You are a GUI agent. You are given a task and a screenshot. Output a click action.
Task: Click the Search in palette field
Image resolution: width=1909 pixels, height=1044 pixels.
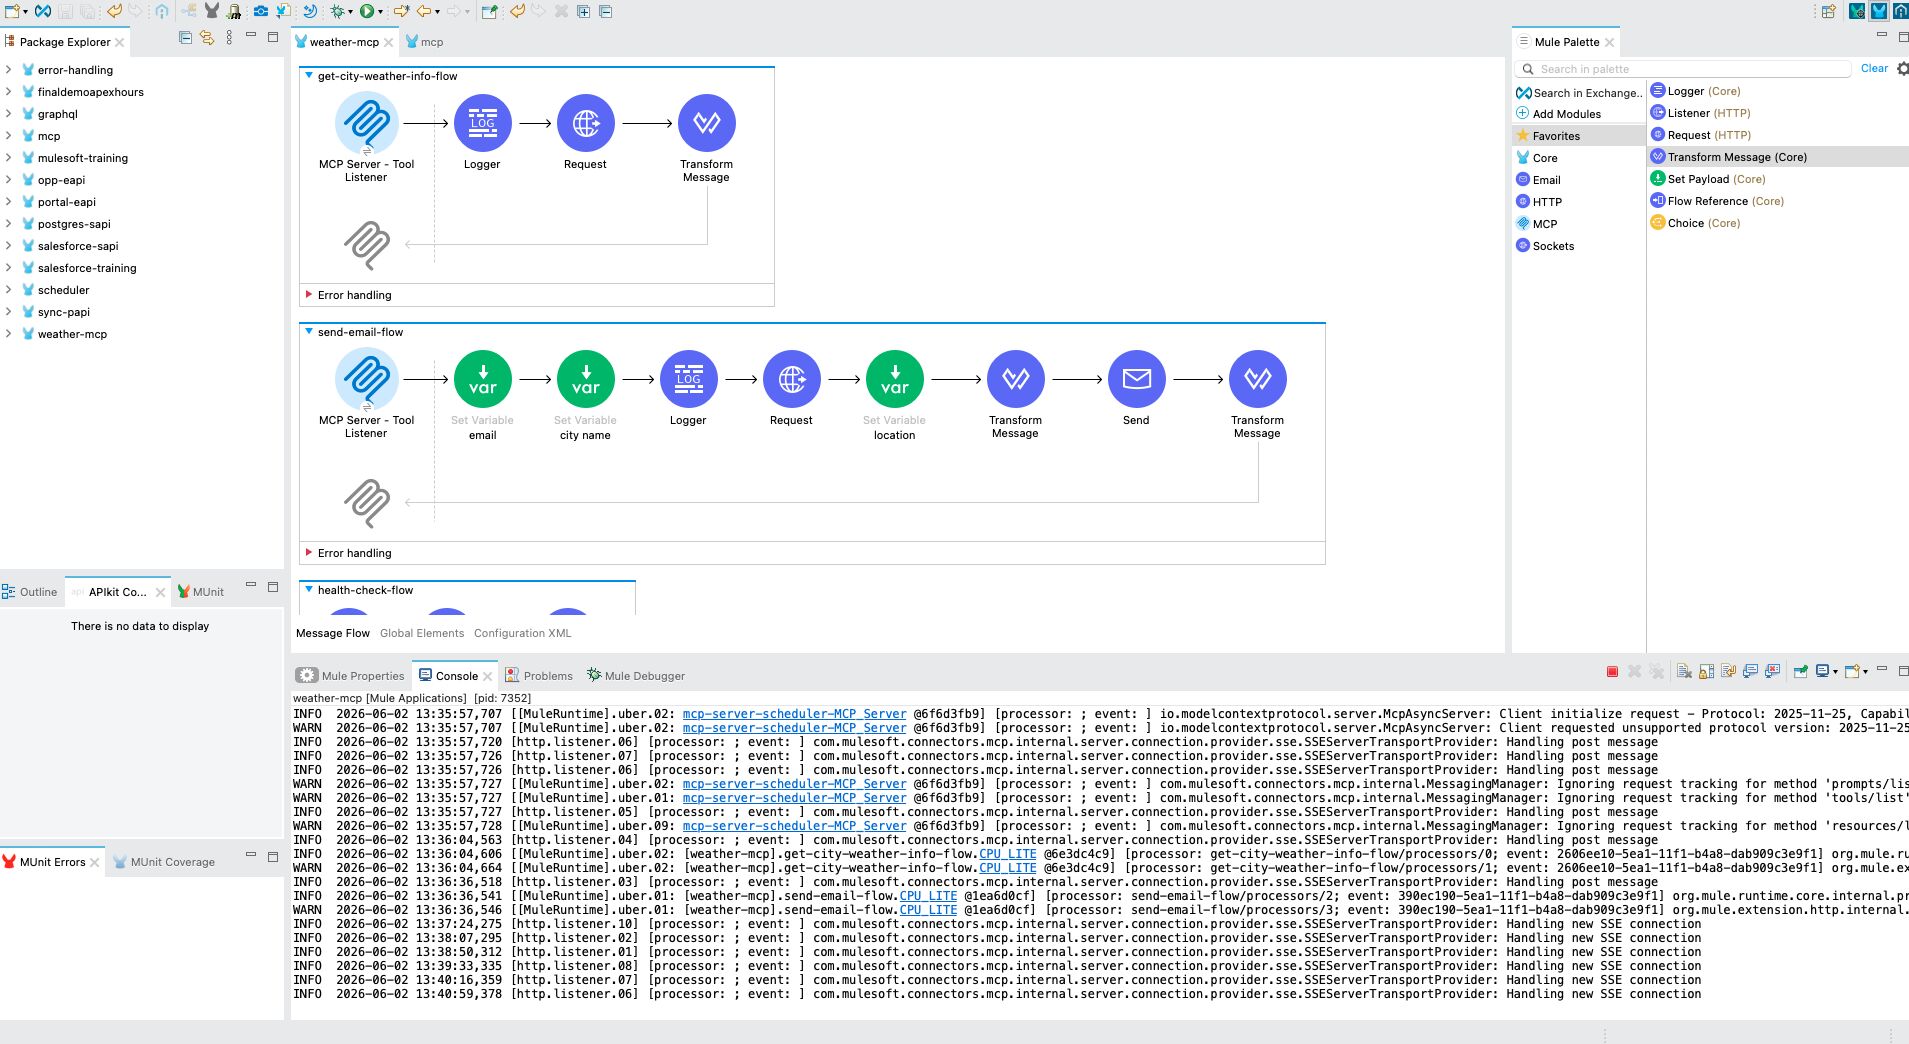1683,69
